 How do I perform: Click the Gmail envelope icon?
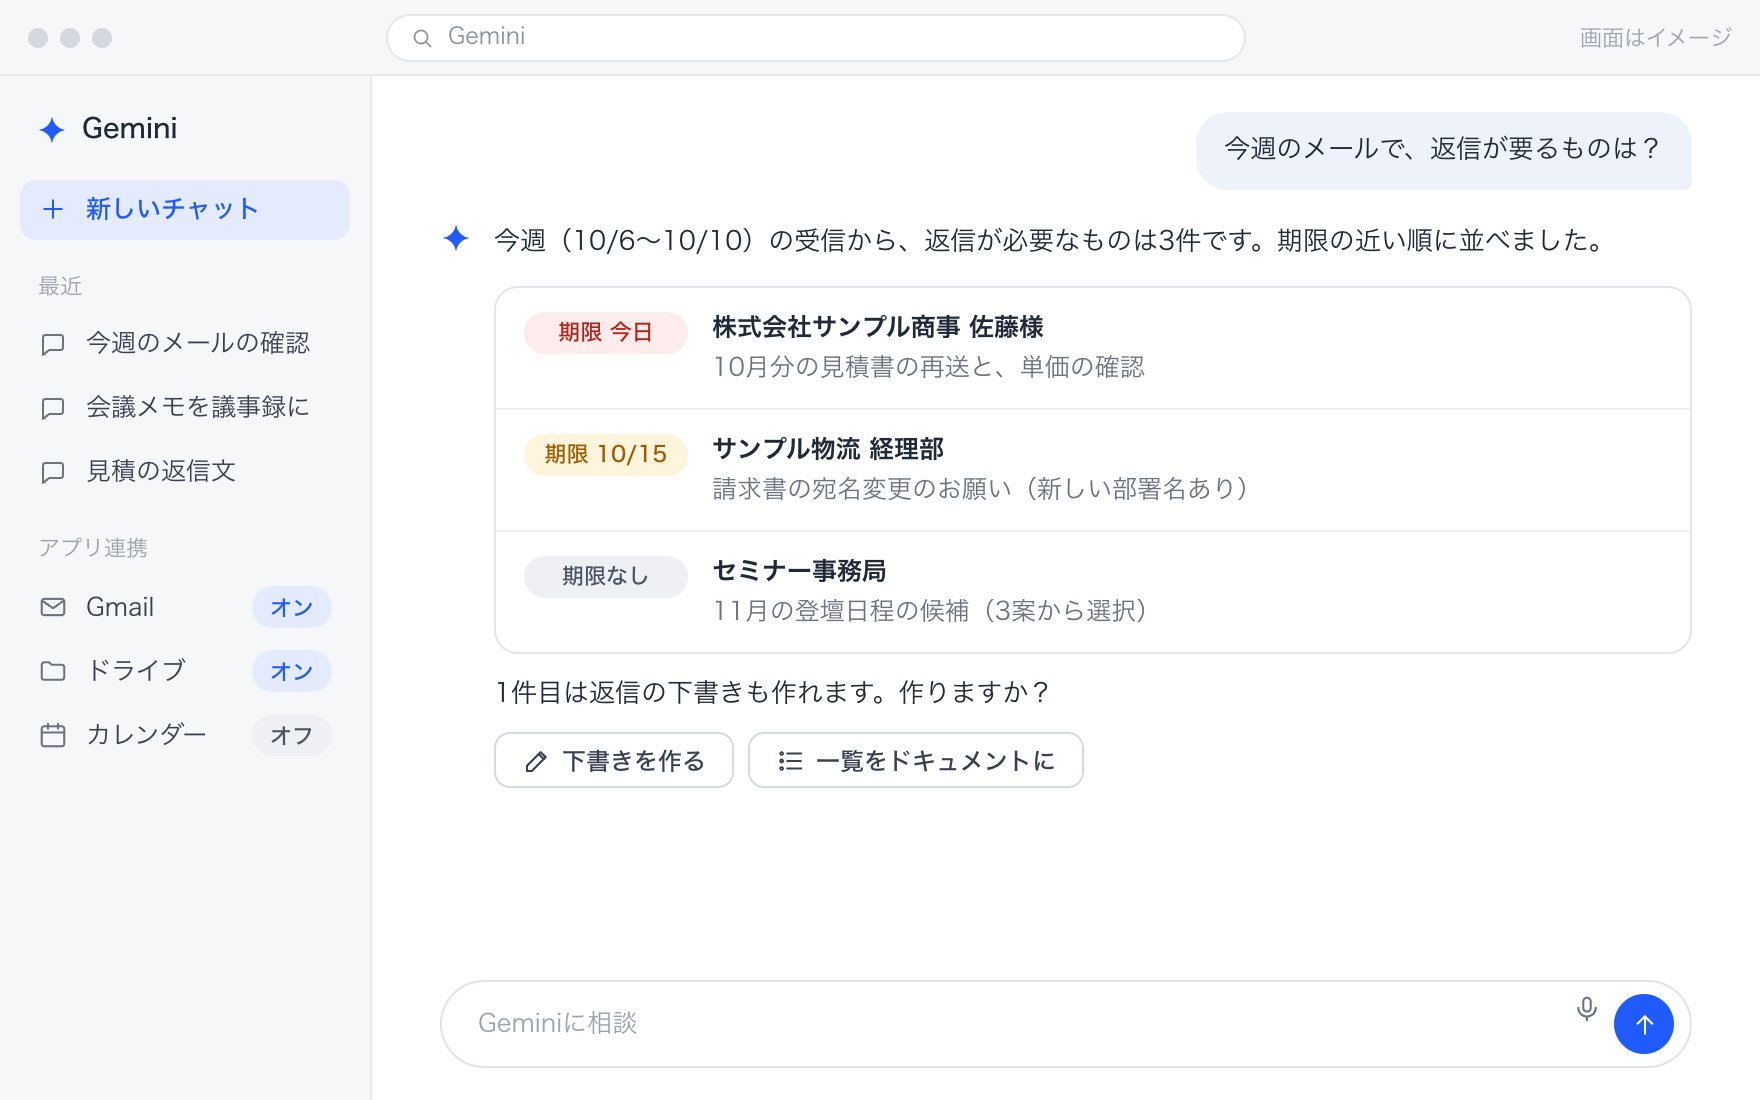(x=53, y=607)
